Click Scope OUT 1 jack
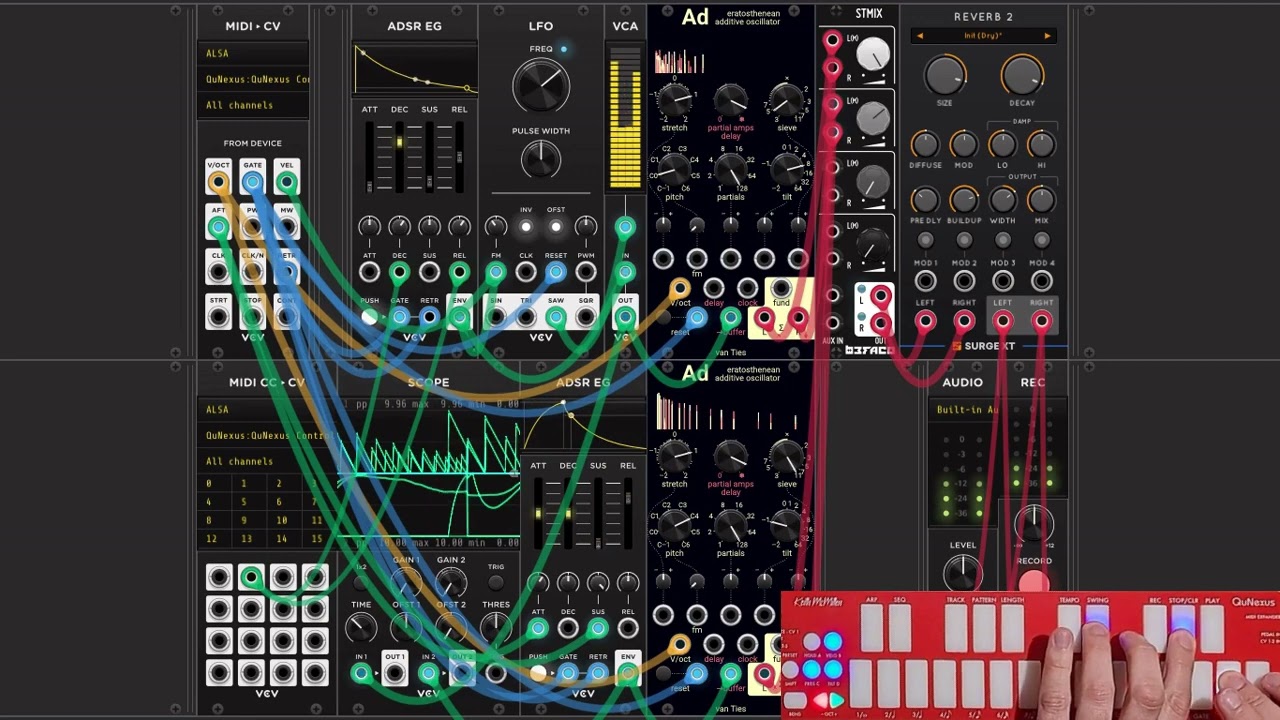Image resolution: width=1280 pixels, height=720 pixels. [x=394, y=673]
